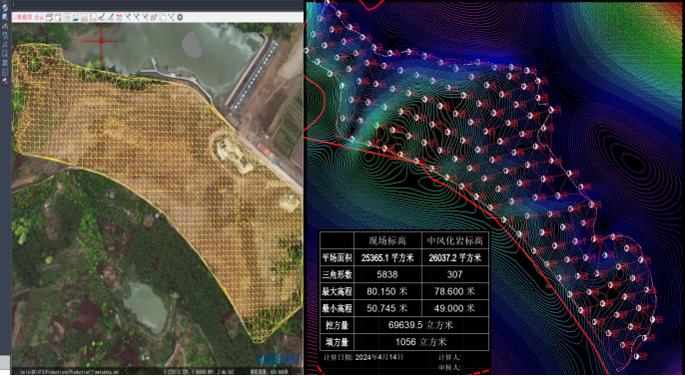Click the 现场标高 column header in the table
The height and width of the screenshot is (376, 685).
point(387,241)
